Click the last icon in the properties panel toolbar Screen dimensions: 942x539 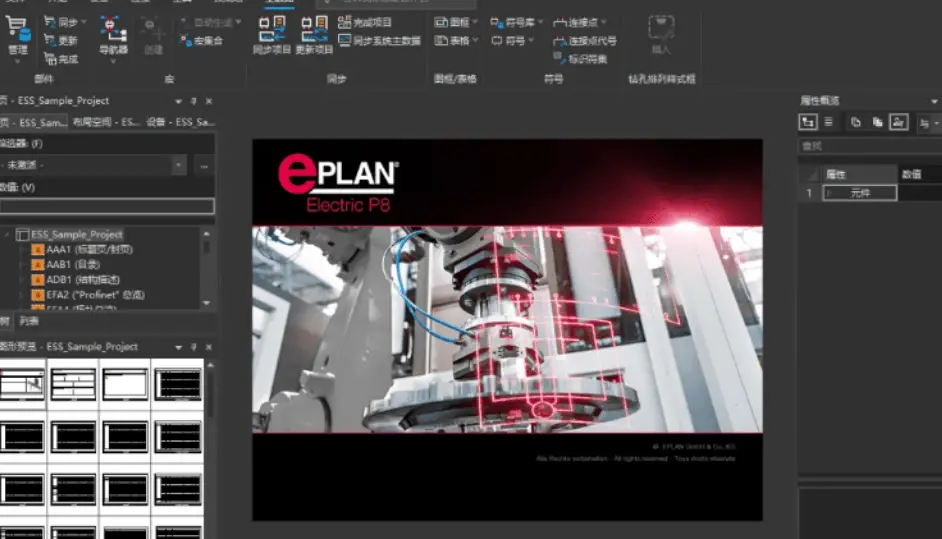pyautogui.click(x=924, y=123)
